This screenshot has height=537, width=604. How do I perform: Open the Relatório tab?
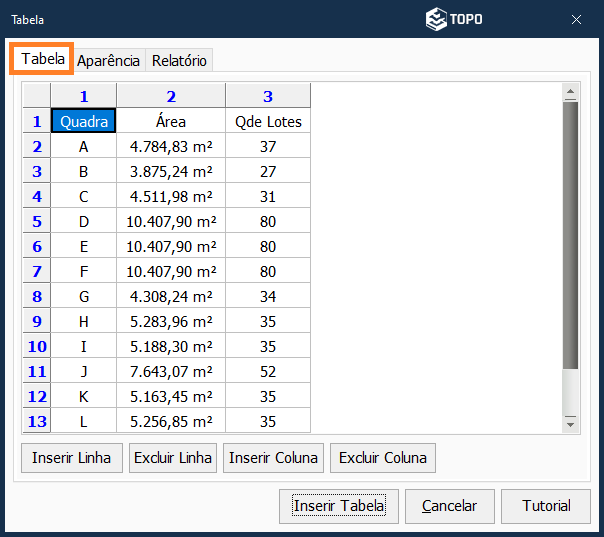[179, 60]
